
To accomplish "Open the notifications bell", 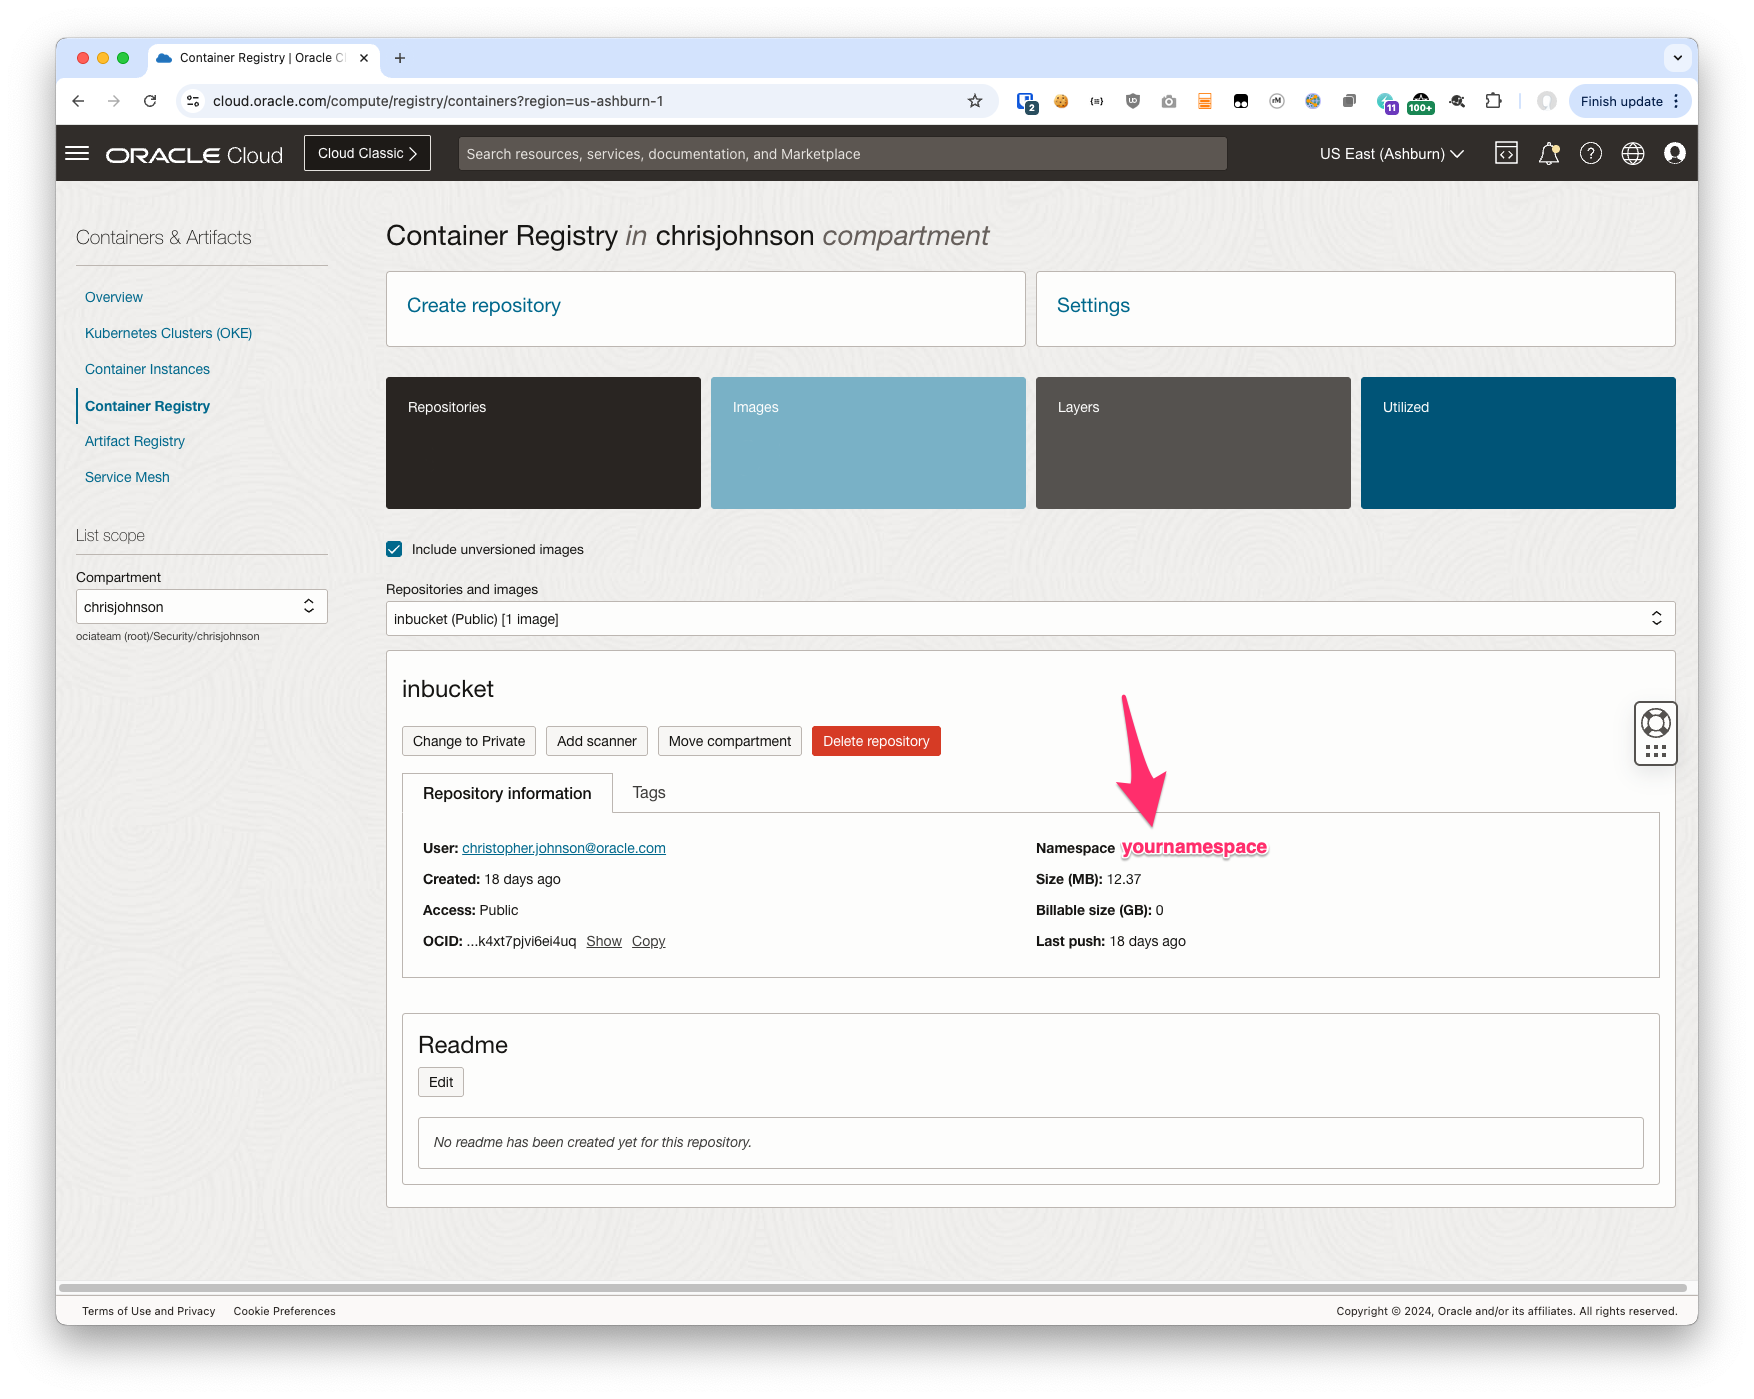I will pos(1549,153).
